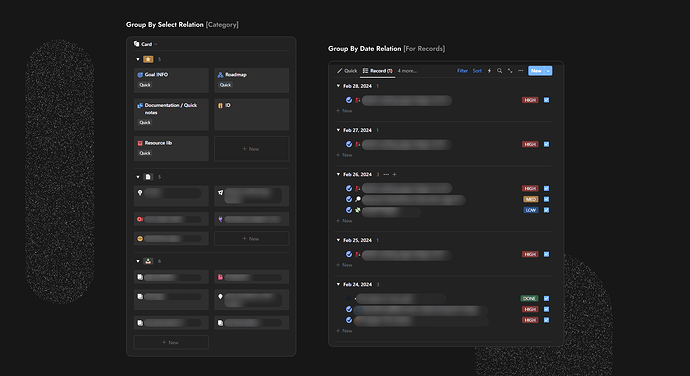Collapse the Feb 27, 2024 group
This screenshot has height=376, width=690.
pyautogui.click(x=338, y=130)
